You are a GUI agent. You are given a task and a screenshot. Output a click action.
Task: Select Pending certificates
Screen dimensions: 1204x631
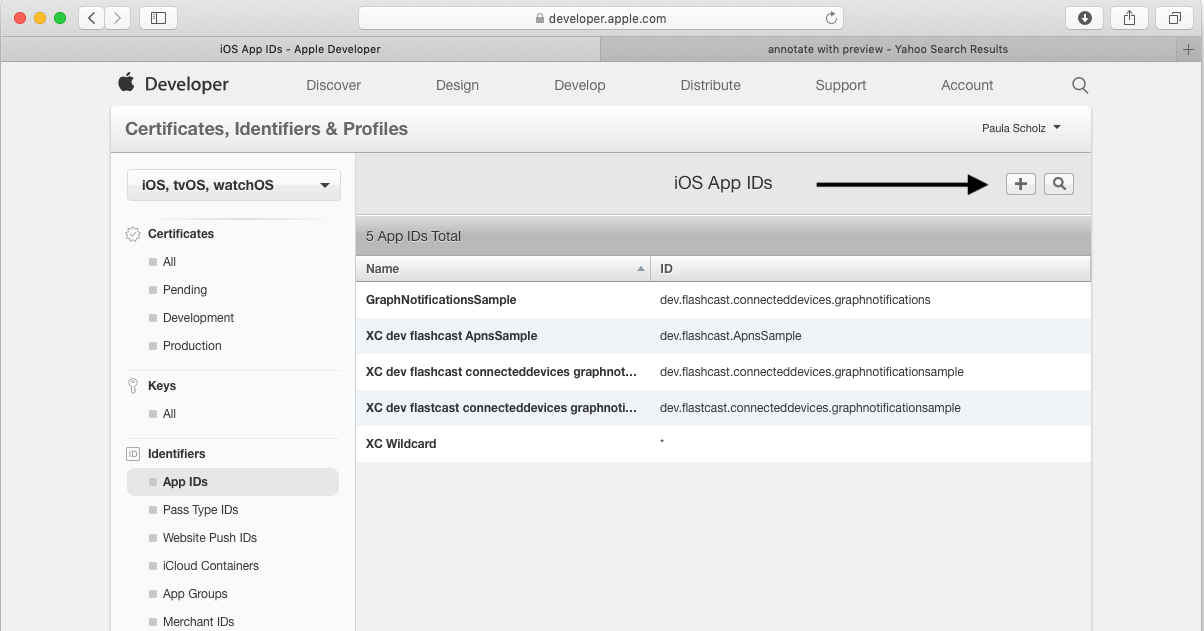point(185,290)
